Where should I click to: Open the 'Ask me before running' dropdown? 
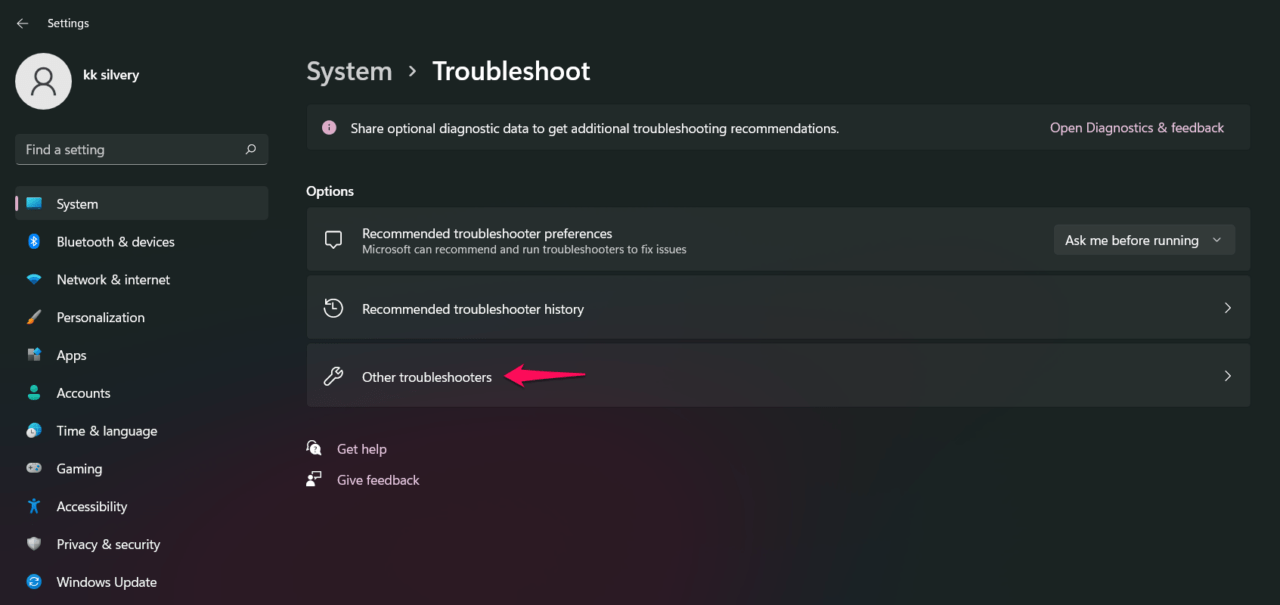coord(1143,240)
